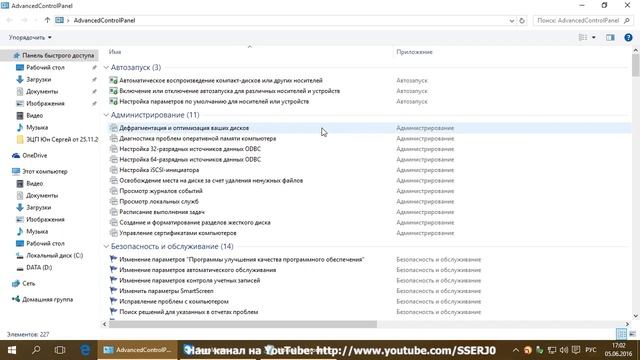This screenshot has width=640, height=360.
Task: Click scroll down arrow of file list
Action: coord(636,316)
